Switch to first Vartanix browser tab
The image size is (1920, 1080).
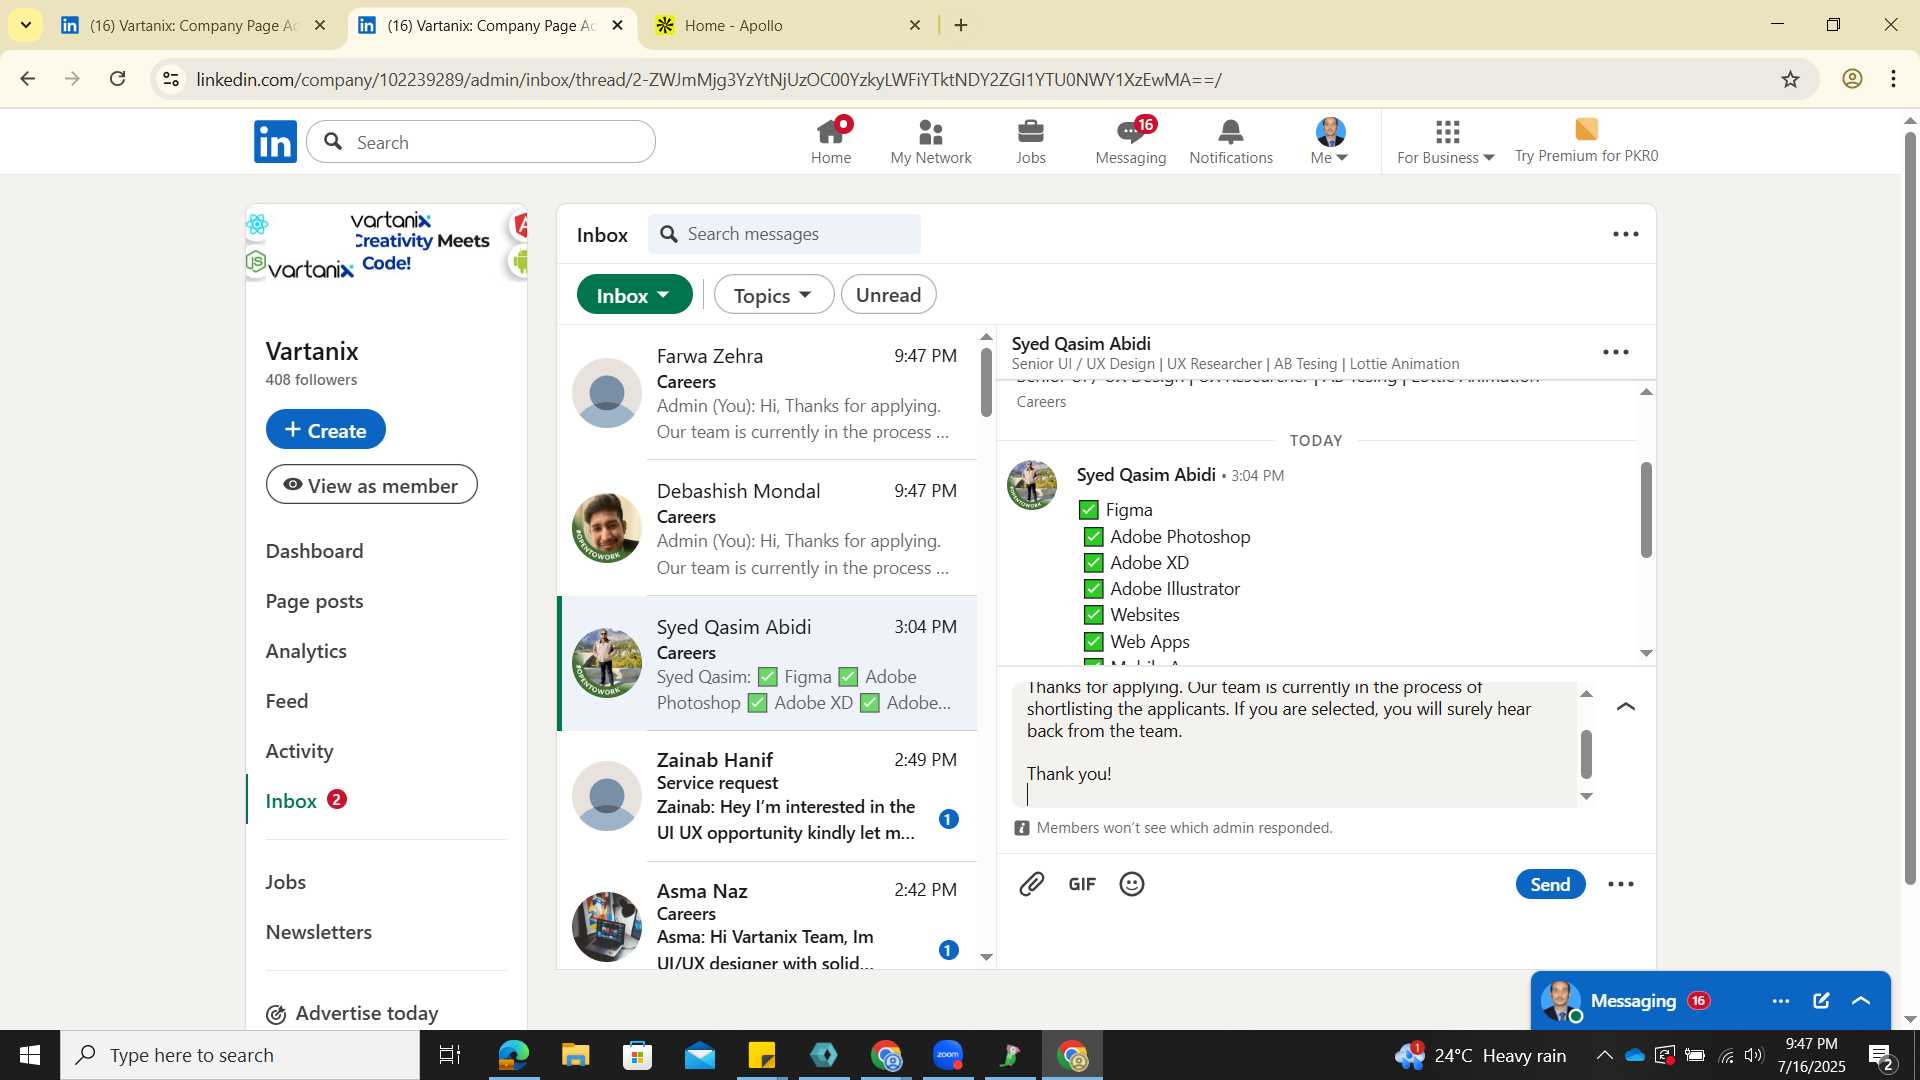click(193, 25)
